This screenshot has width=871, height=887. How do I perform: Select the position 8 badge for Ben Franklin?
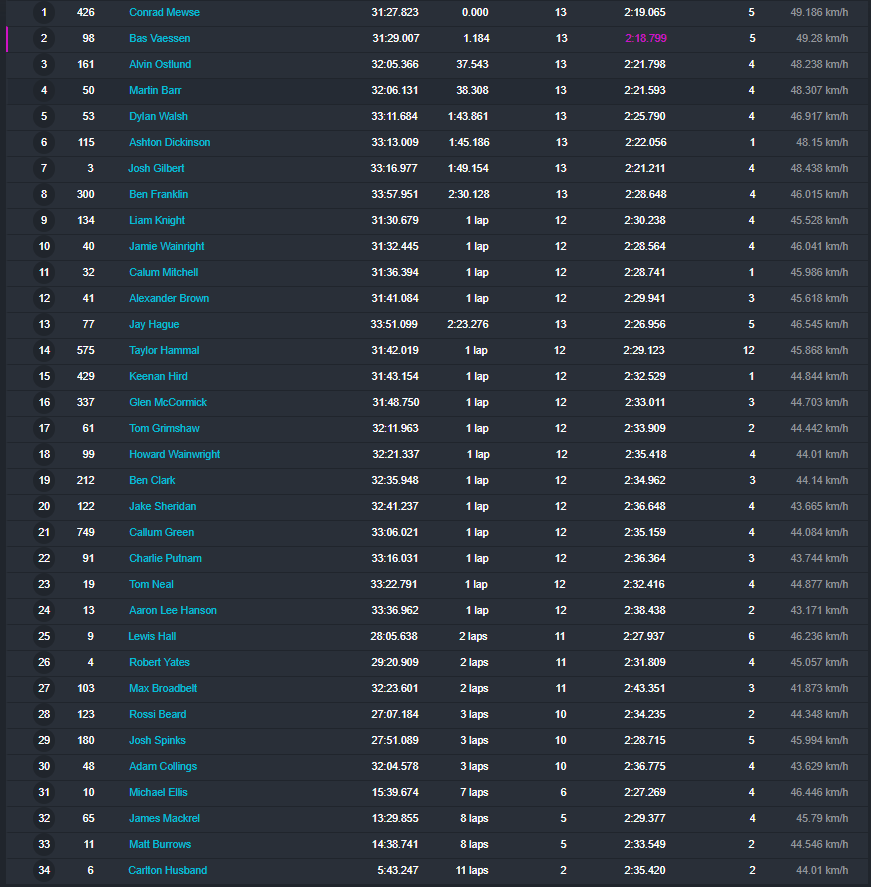click(x=44, y=194)
